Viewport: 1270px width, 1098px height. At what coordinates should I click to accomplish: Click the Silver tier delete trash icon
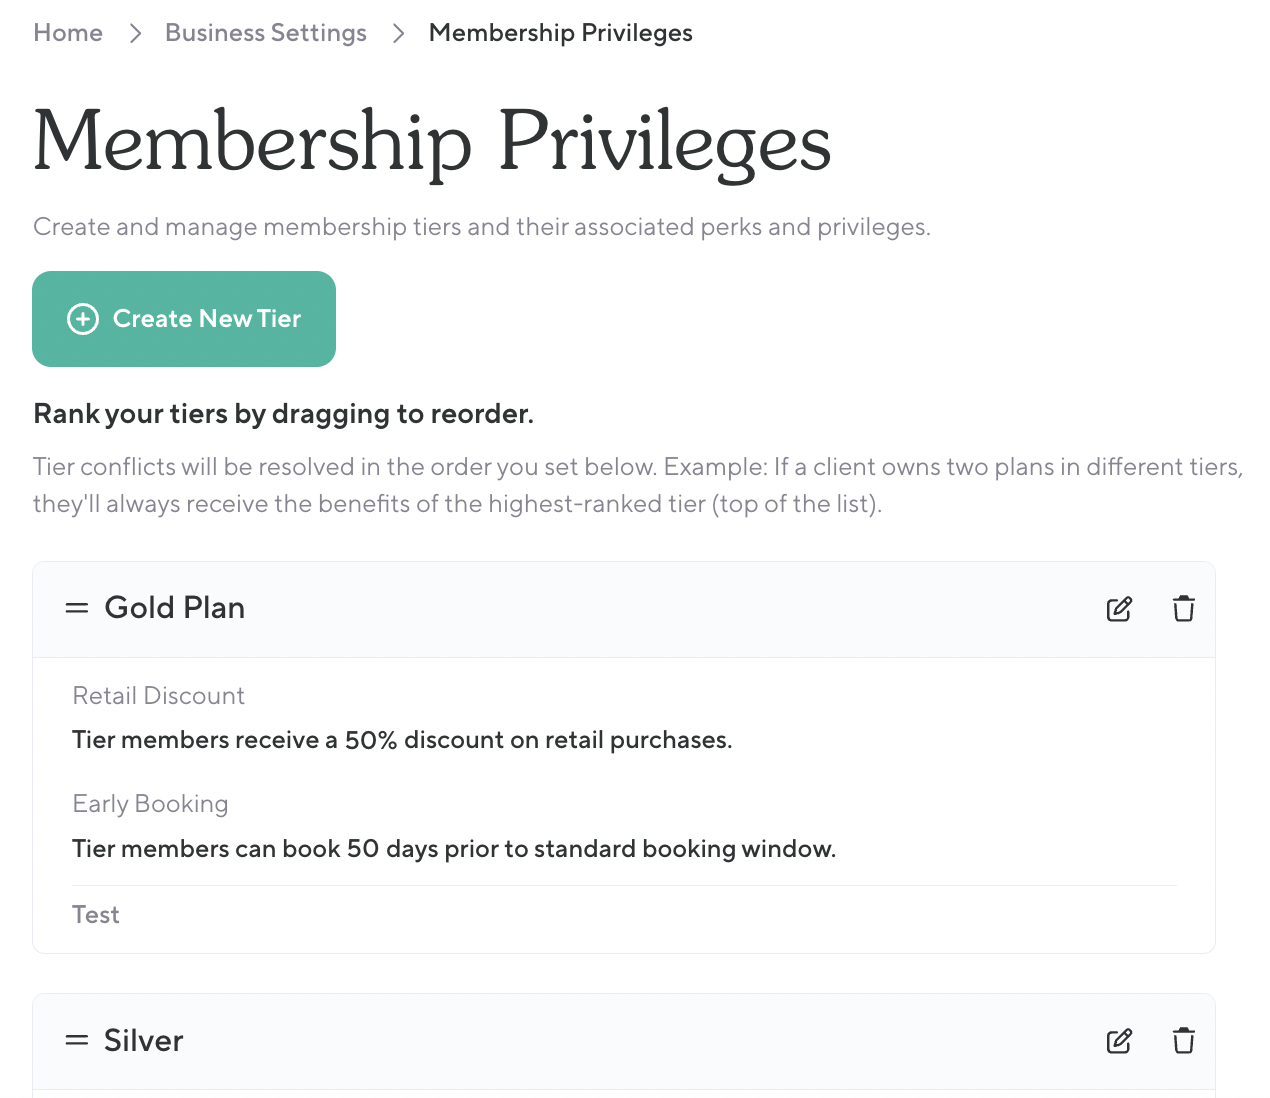[1183, 1041]
